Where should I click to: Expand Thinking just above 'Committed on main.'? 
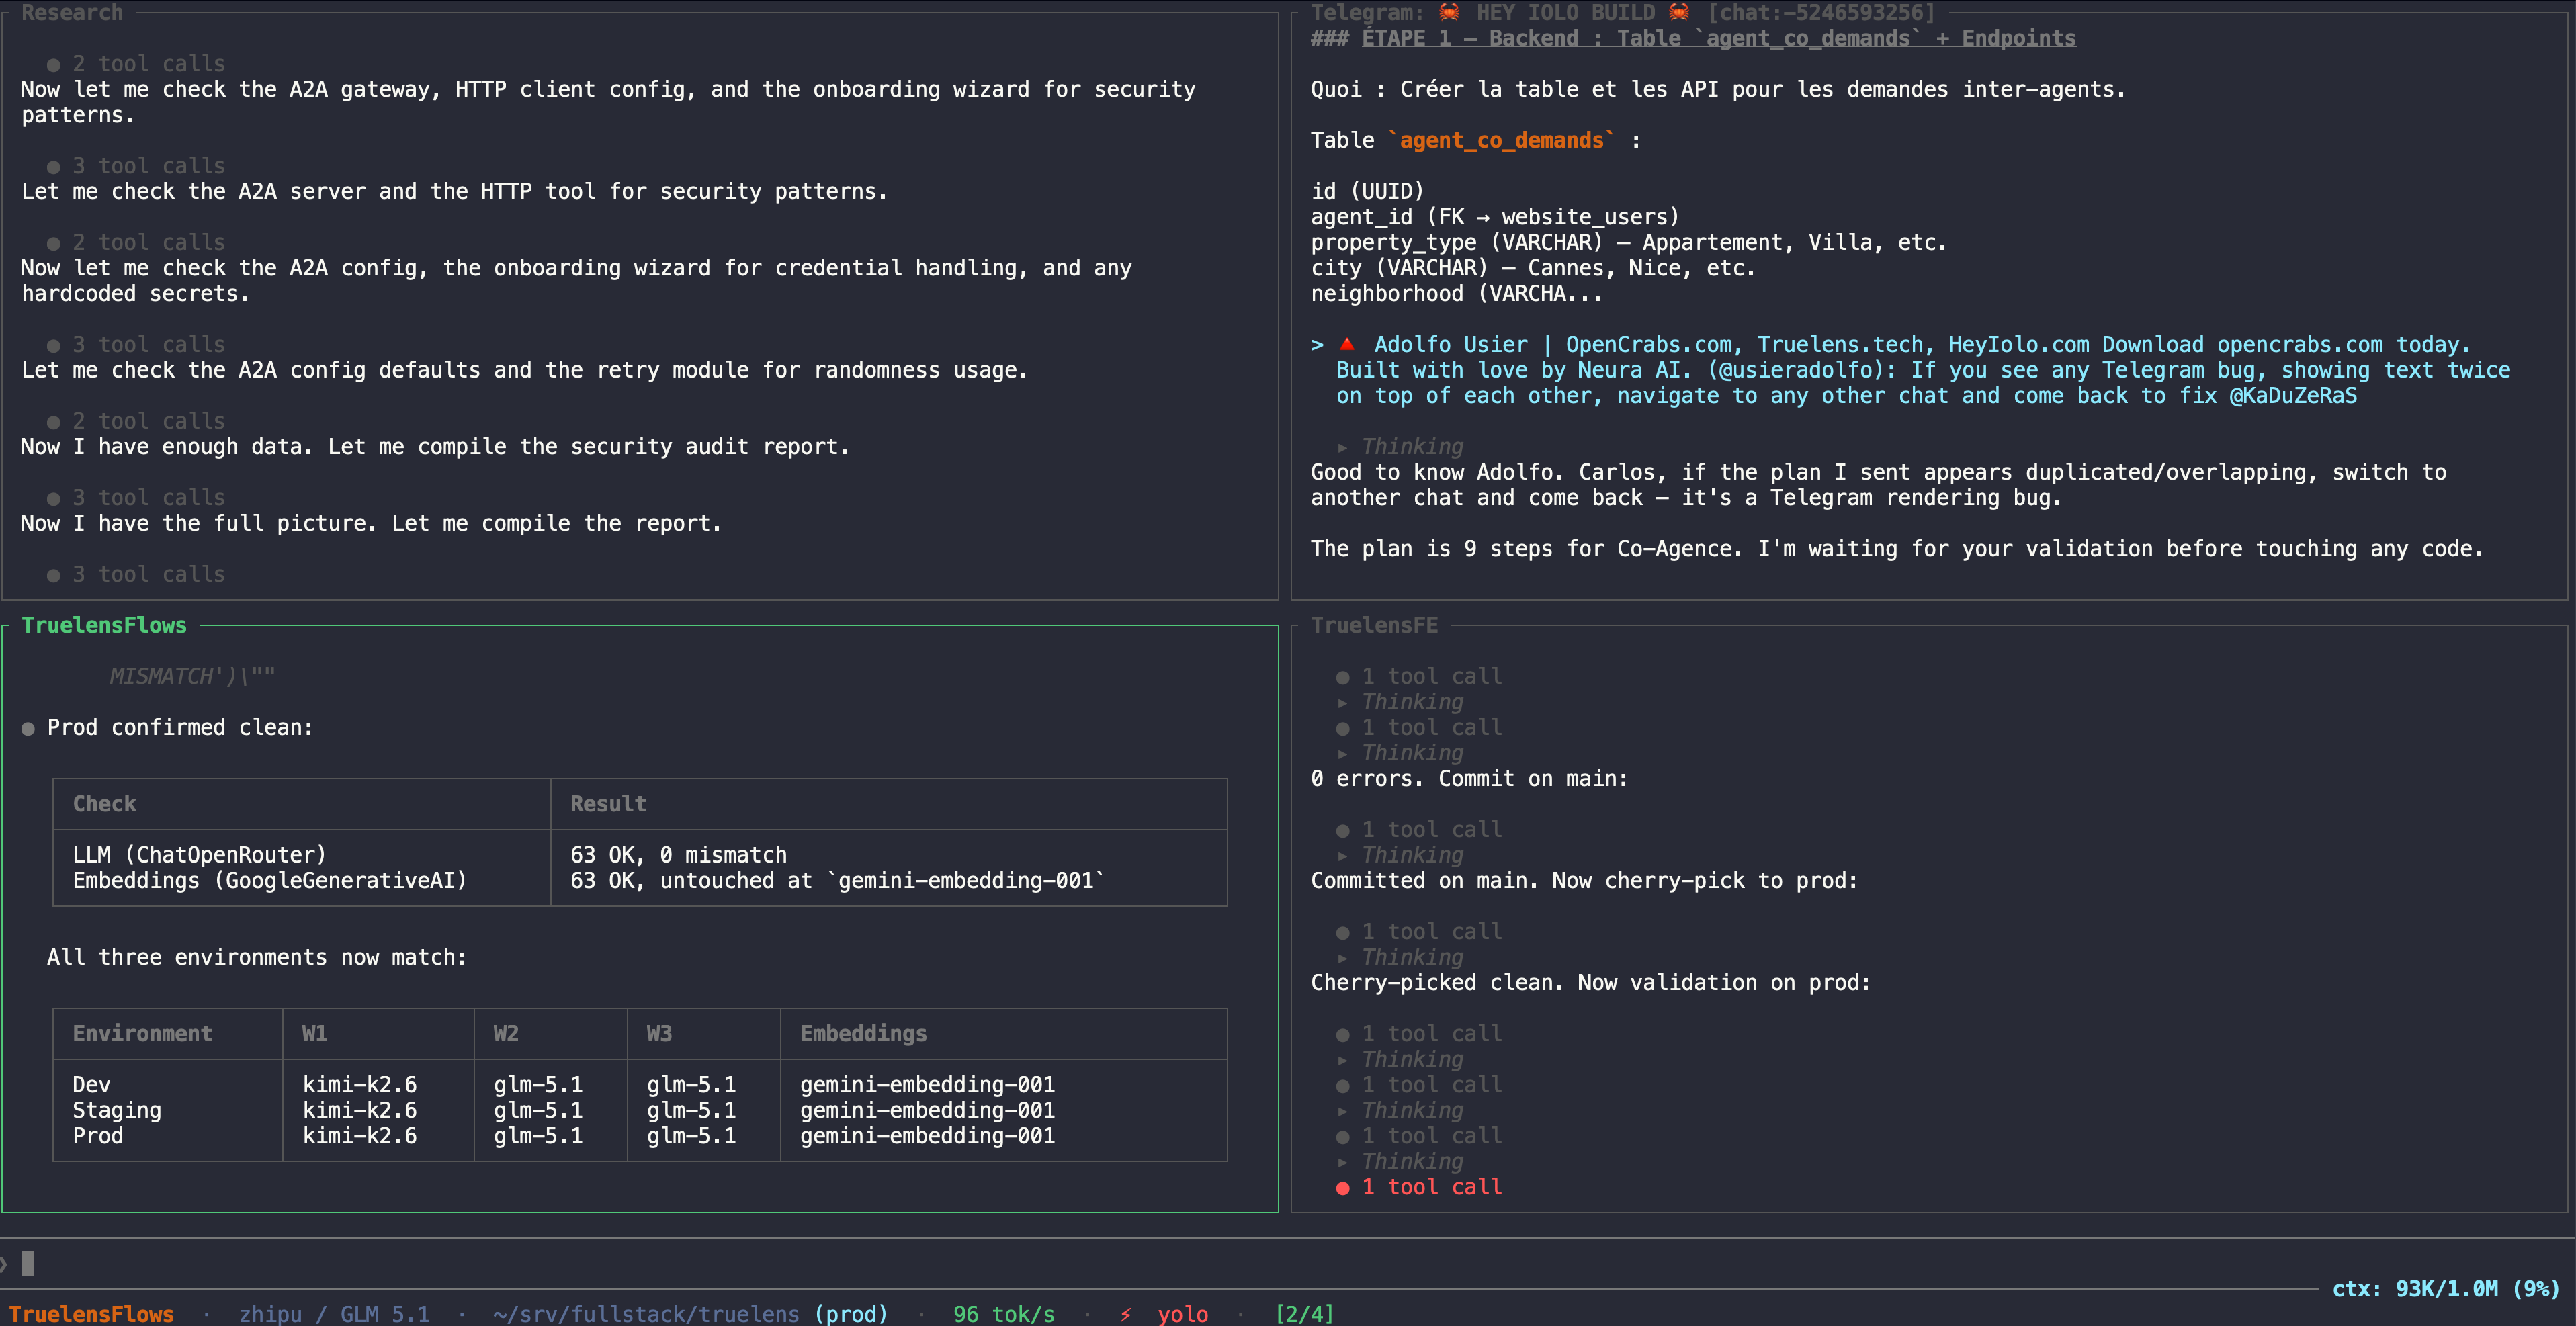[x=1401, y=855]
